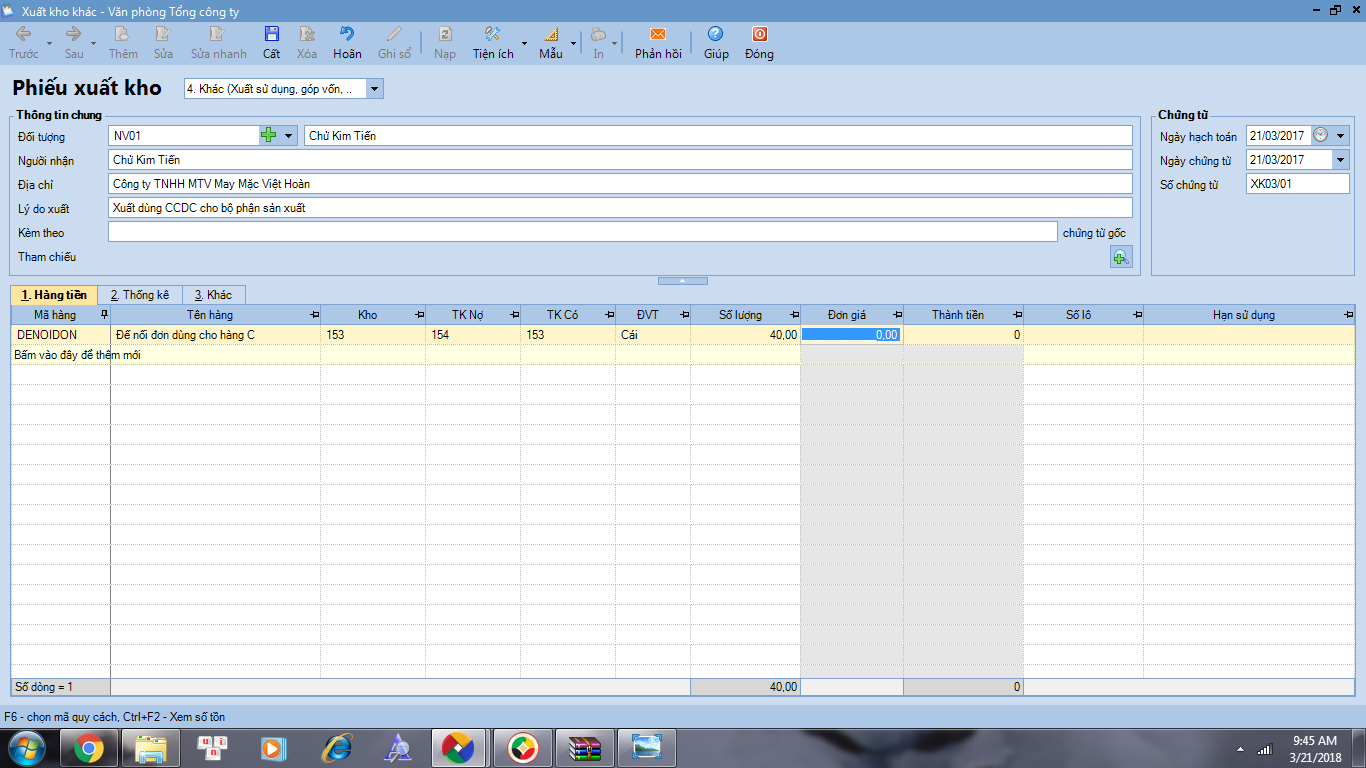
Task: Click the Hạn sử dụng column header
Action: point(1249,315)
